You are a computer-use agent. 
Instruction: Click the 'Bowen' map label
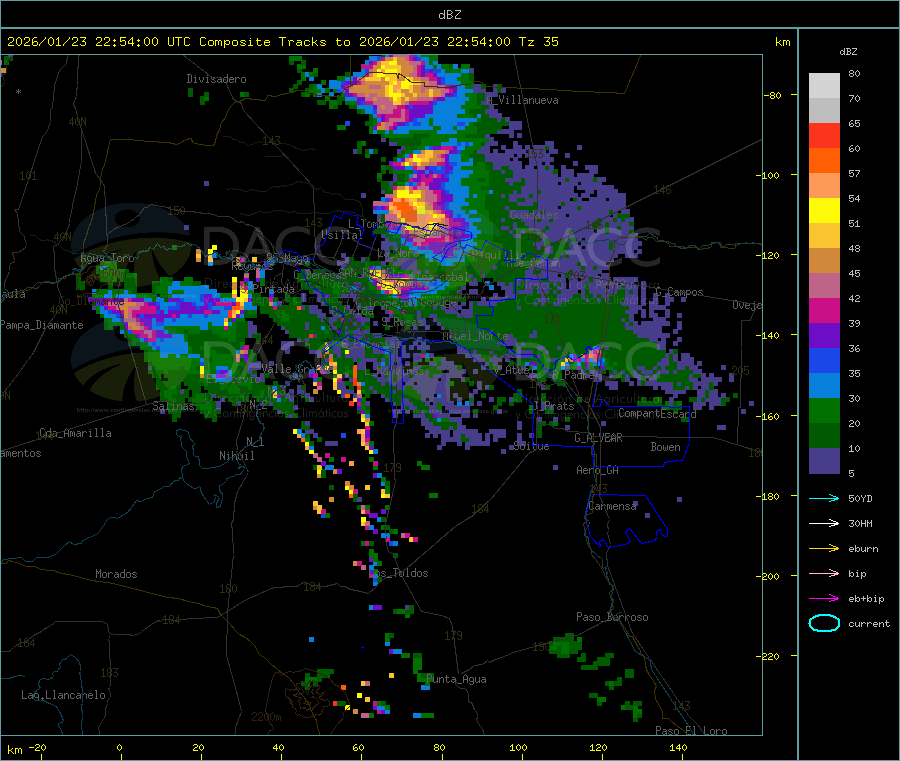665,447
